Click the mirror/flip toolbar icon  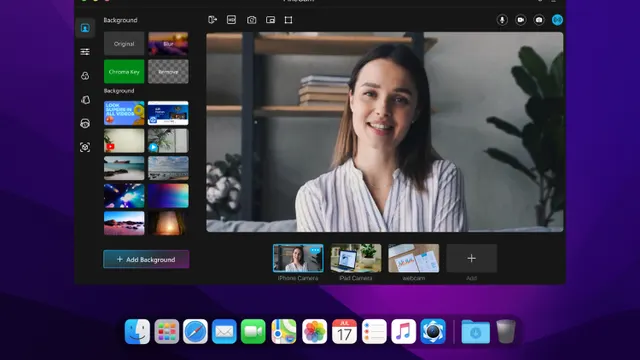coord(212,20)
